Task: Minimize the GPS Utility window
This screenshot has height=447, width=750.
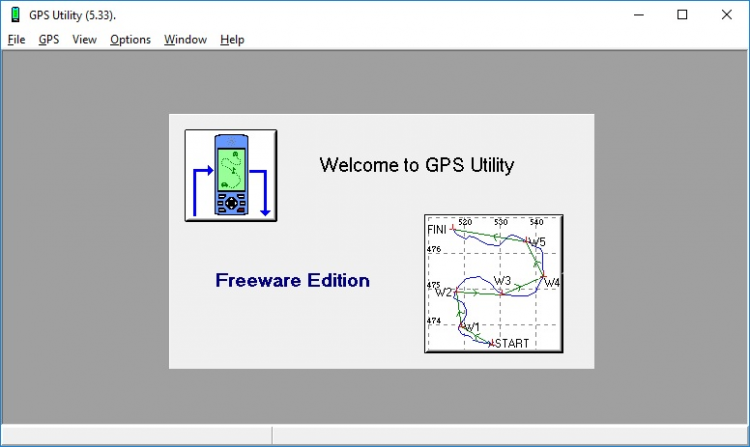Action: click(x=639, y=15)
